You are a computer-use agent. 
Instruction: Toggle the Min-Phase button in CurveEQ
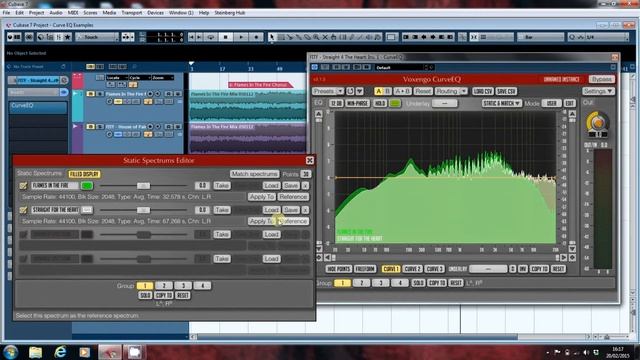358,103
